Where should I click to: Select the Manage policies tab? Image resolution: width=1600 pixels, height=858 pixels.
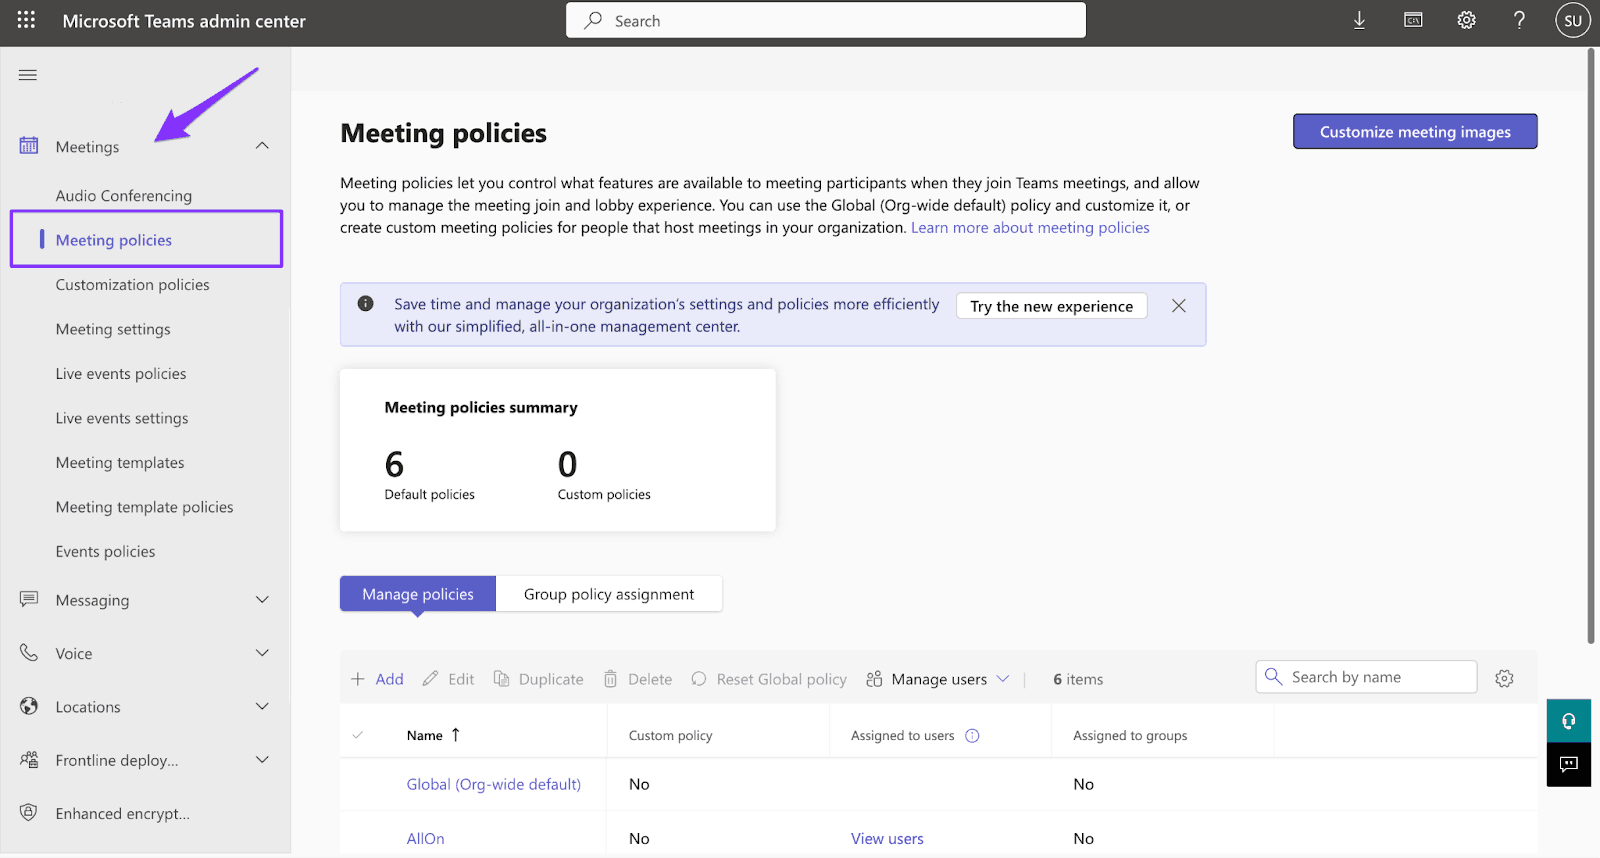click(418, 594)
